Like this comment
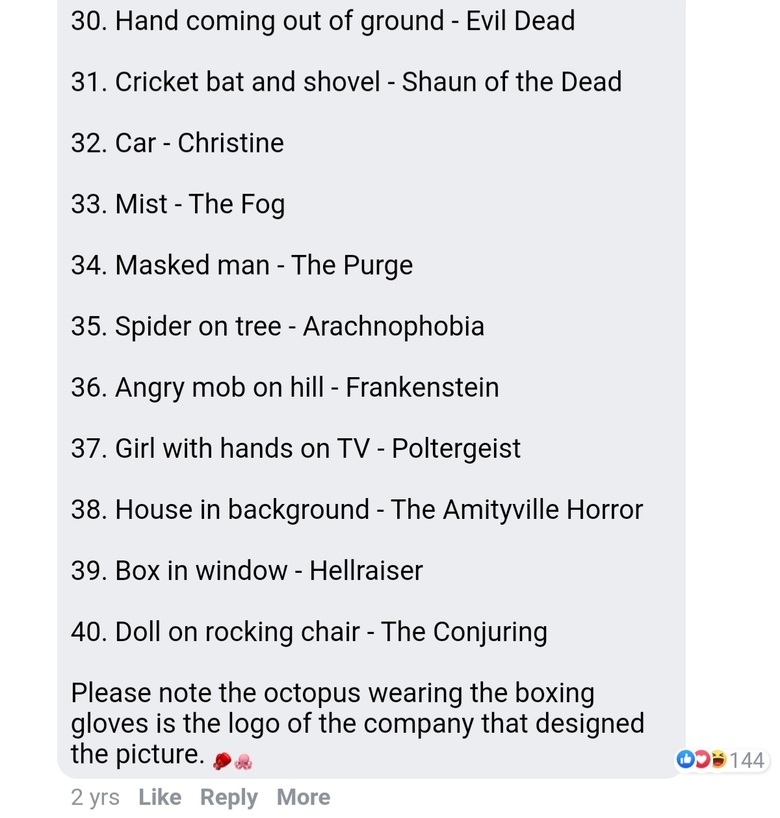 coord(160,797)
